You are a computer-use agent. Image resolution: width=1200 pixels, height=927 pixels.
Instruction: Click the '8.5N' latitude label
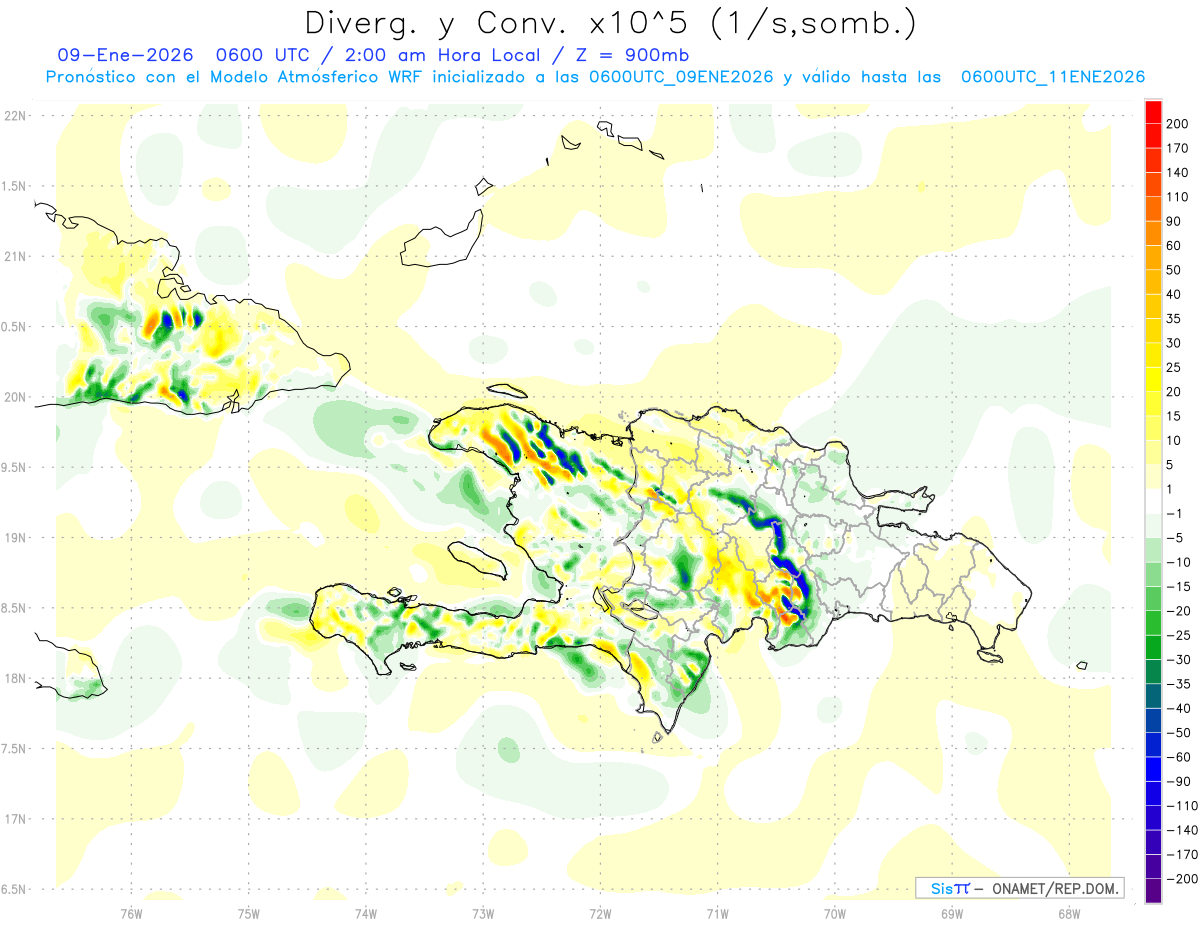coord(13,608)
